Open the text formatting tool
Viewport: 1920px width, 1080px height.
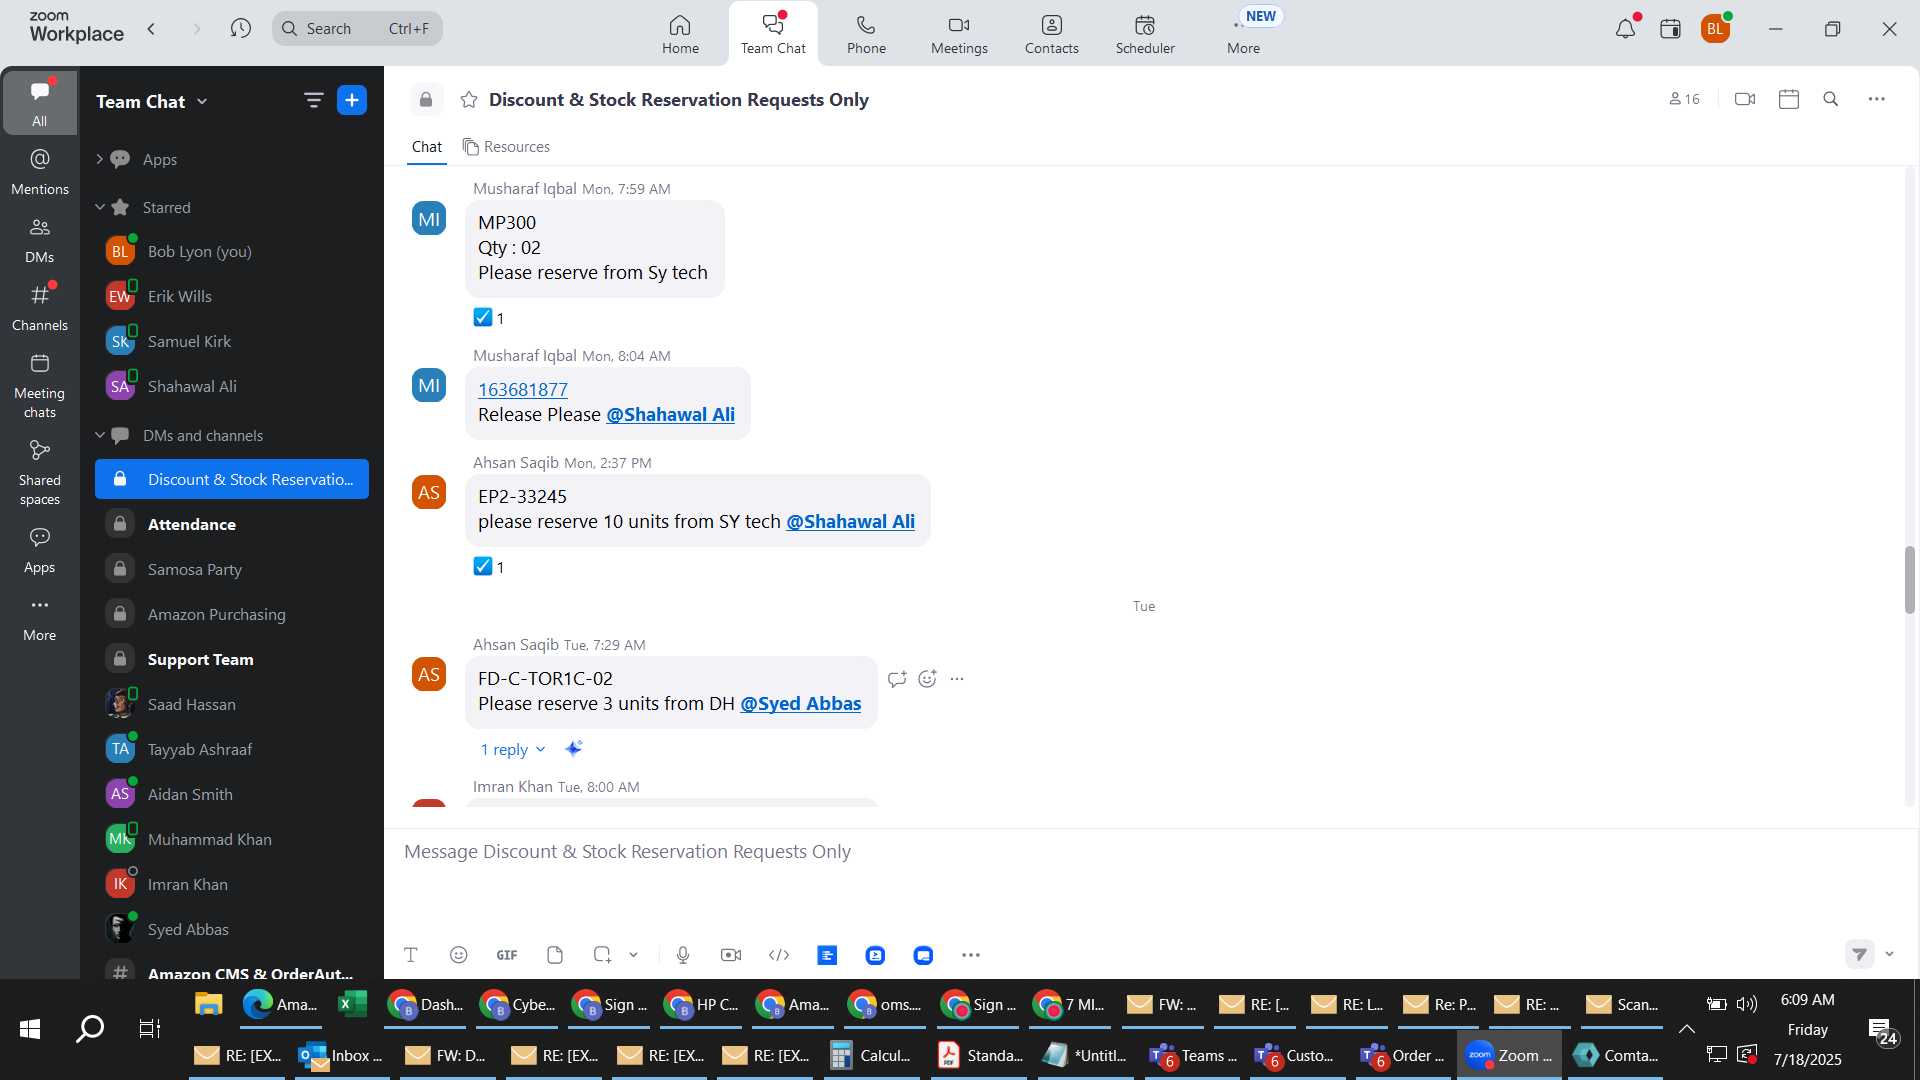pos(411,955)
